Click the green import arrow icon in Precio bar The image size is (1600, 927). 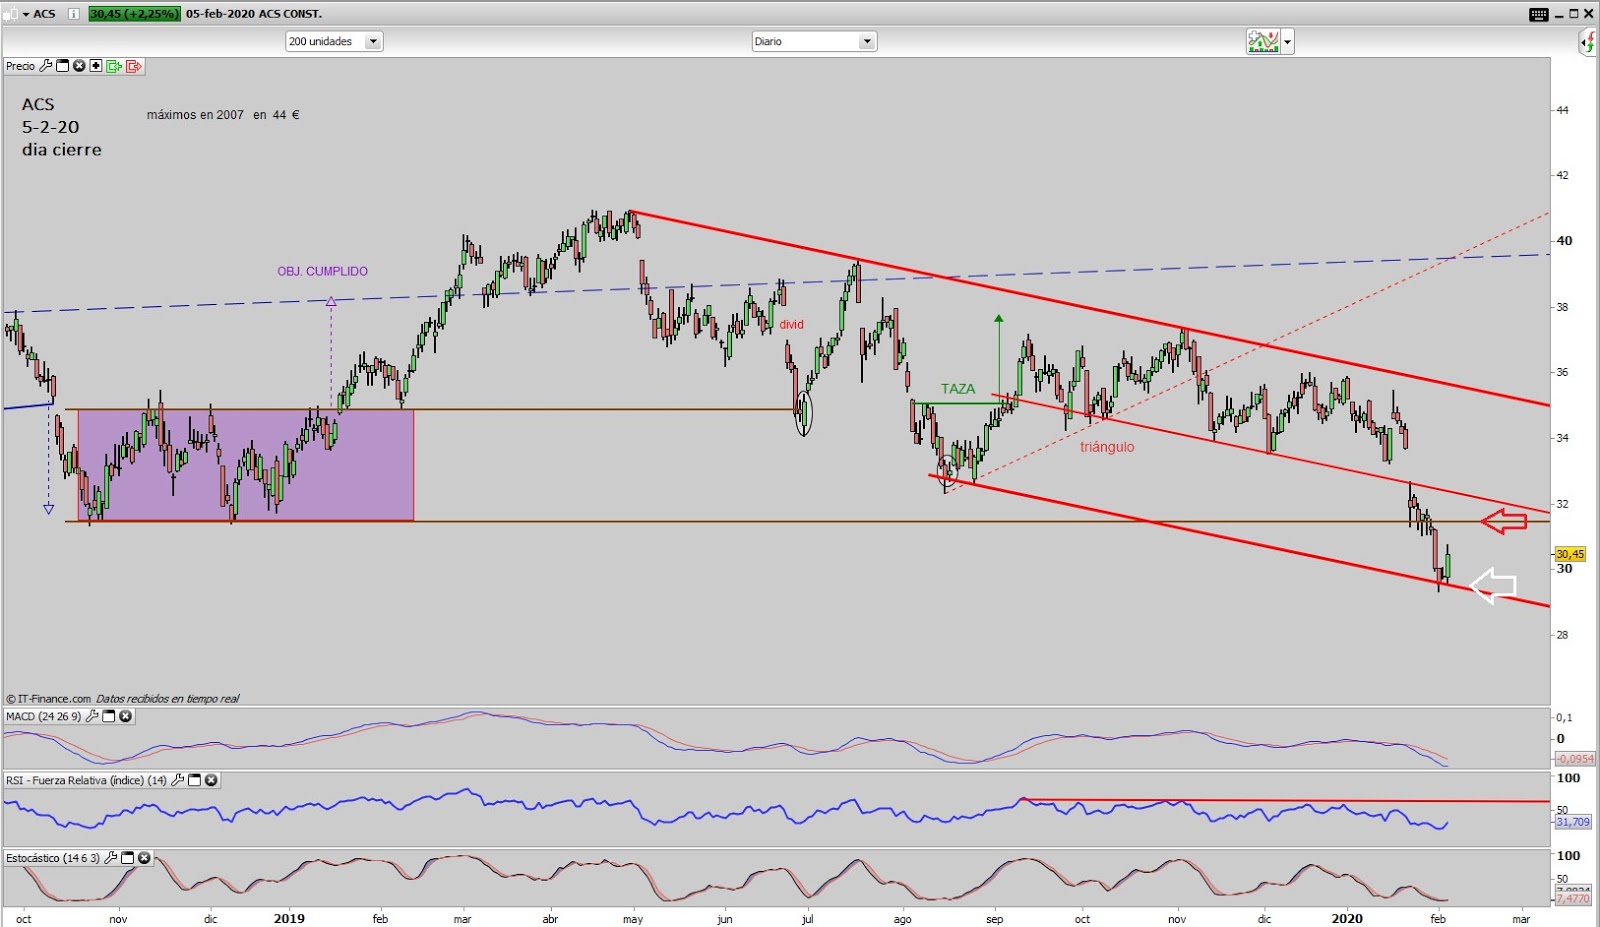(114, 66)
